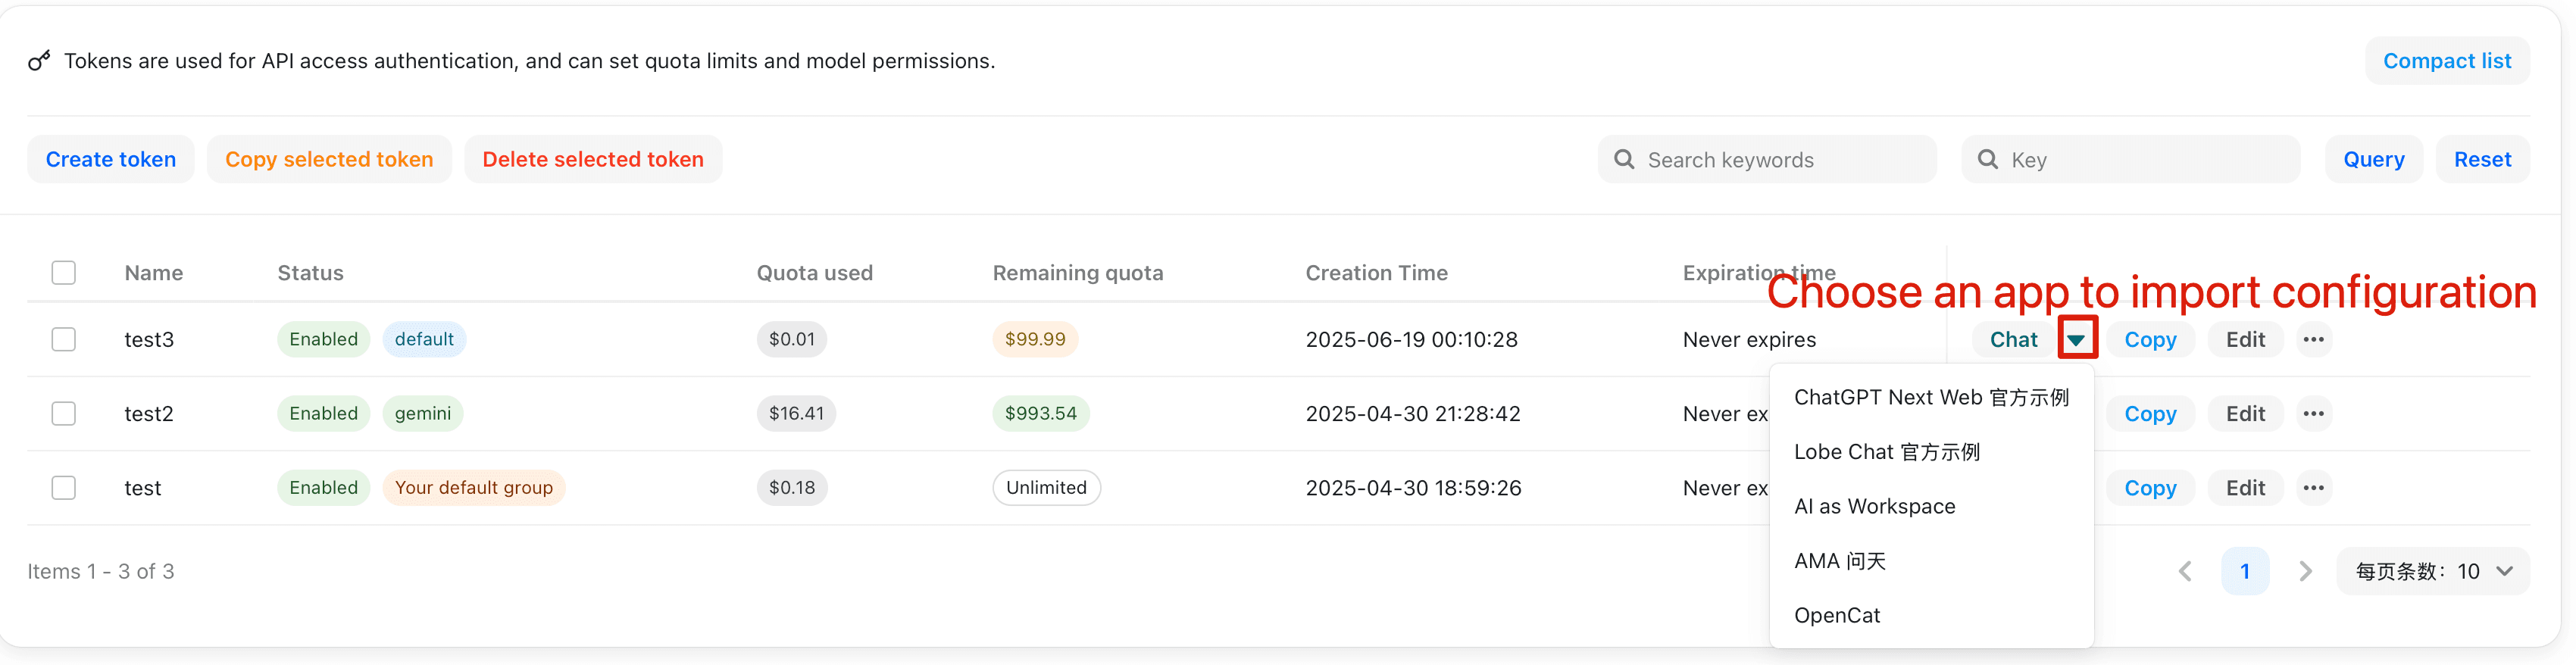Screen dimensions: 2576x665
Task: Toggle the select-all checkbox in table header
Action: [x=64, y=273]
